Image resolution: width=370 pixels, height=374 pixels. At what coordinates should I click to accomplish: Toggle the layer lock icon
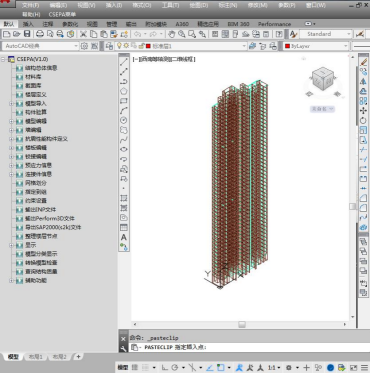(x=141, y=46)
